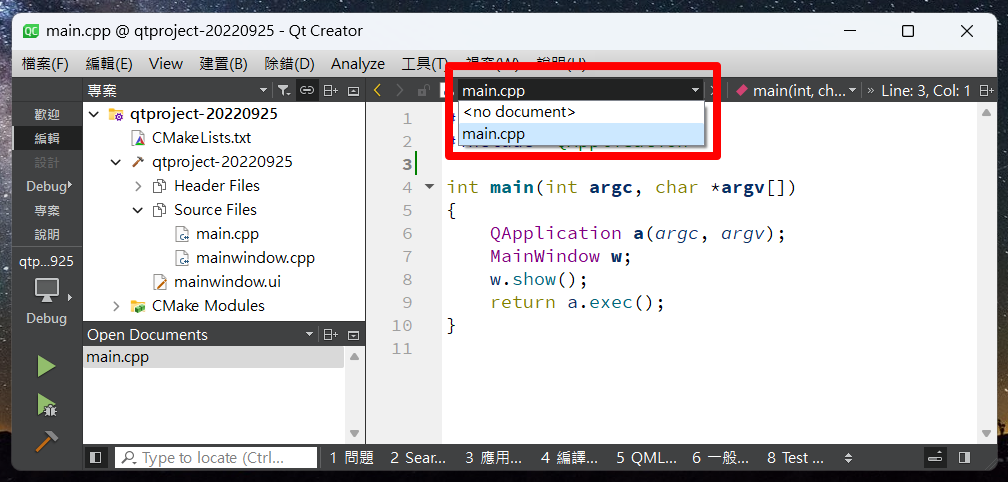Open the output panes up-down selector arrows
The height and width of the screenshot is (482, 1008).
point(849,458)
